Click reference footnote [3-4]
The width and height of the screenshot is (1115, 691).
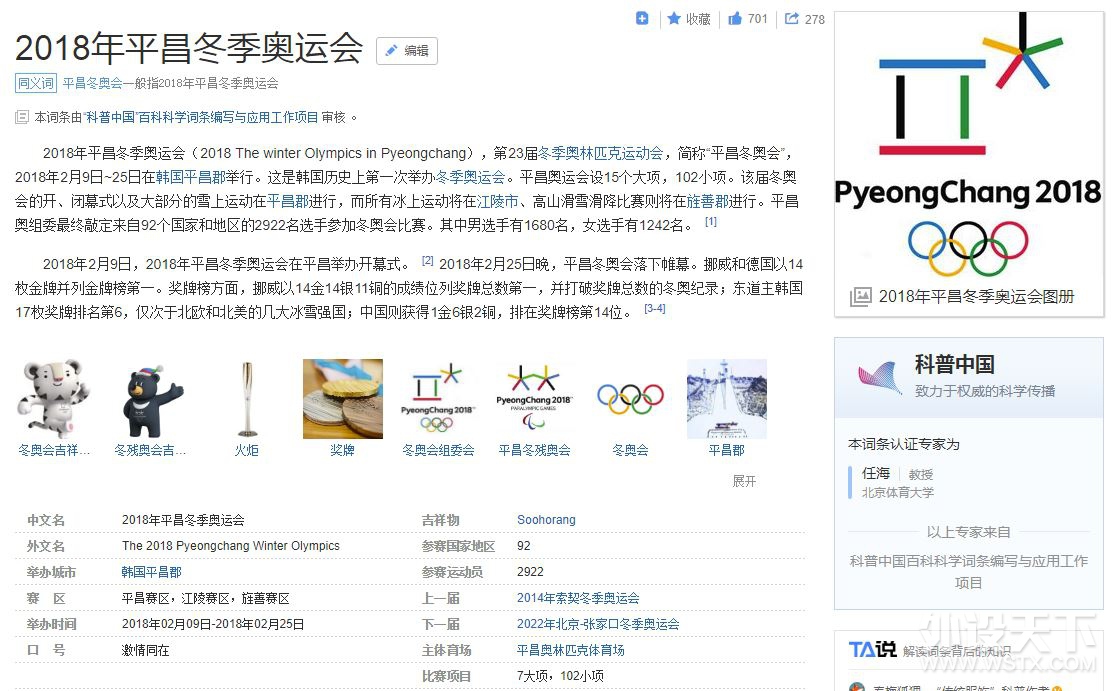(x=655, y=309)
